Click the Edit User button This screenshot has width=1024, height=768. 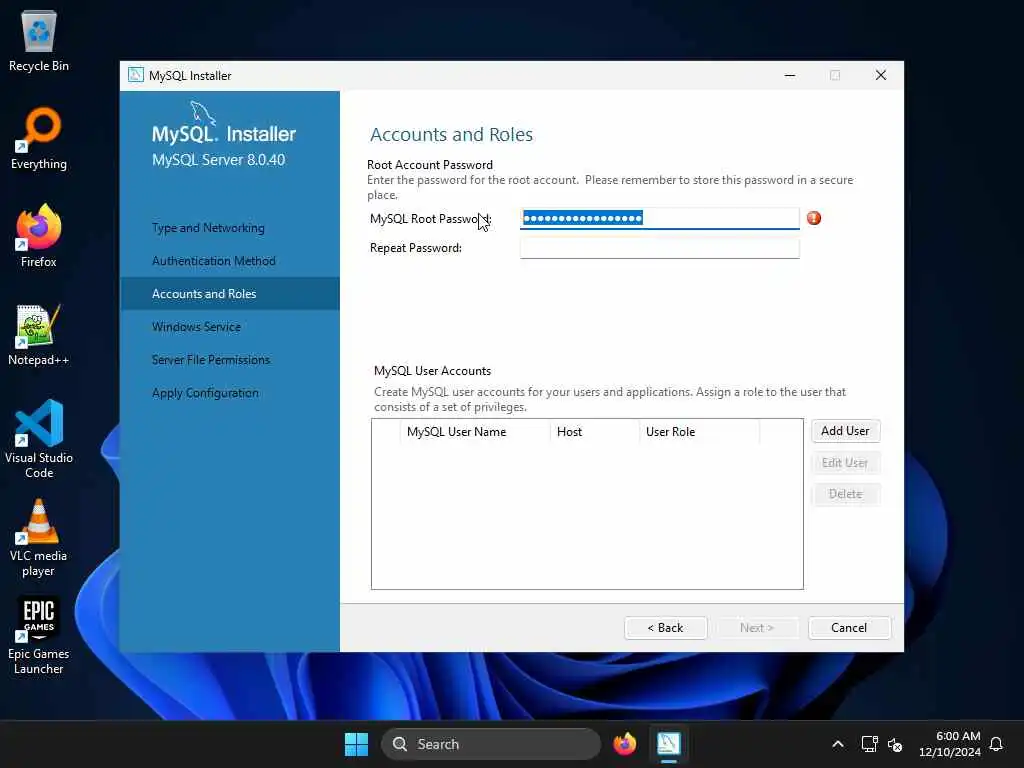[846, 462]
